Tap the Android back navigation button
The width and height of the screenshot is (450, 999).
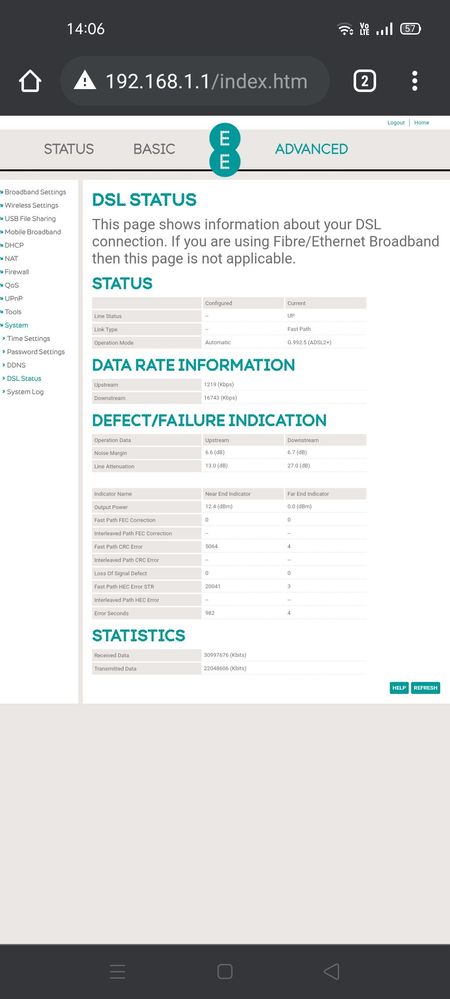pyautogui.click(x=331, y=971)
